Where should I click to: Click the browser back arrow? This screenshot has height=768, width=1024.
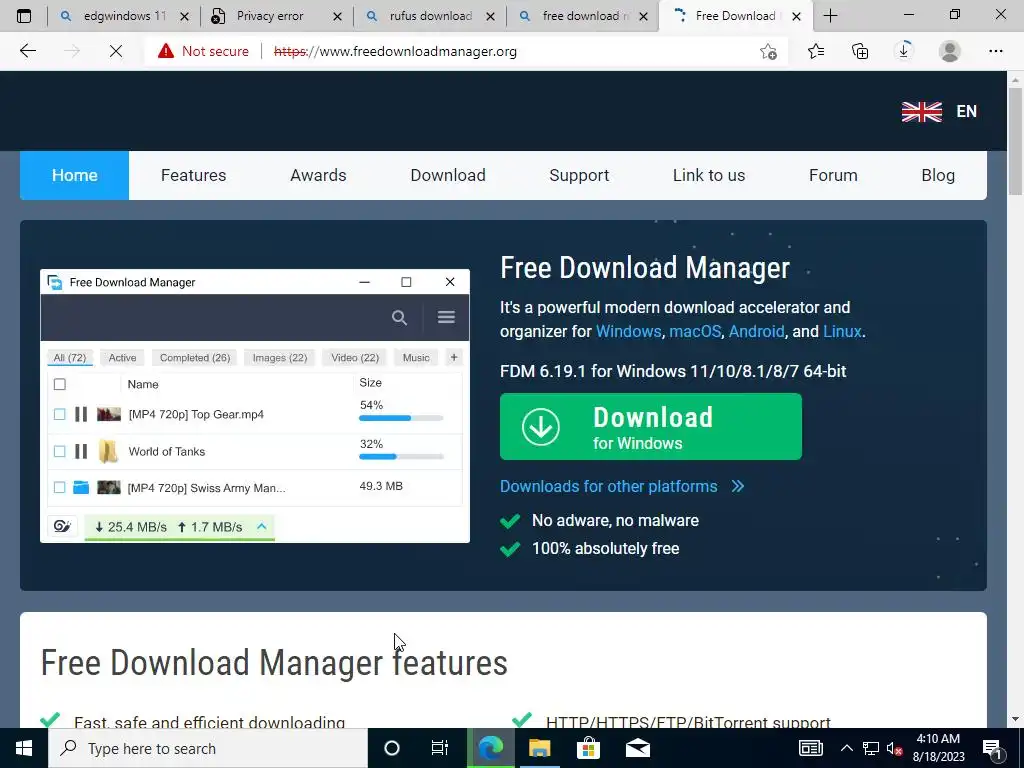point(27,51)
